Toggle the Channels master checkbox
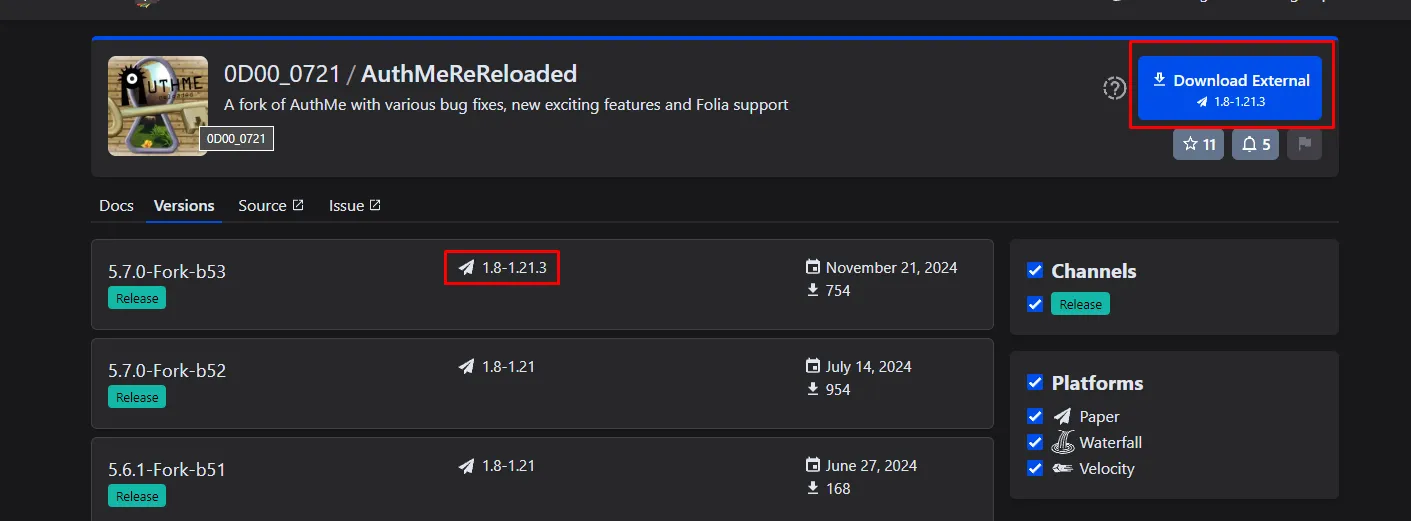Screen dimensions: 1411x521 coord(1035,270)
